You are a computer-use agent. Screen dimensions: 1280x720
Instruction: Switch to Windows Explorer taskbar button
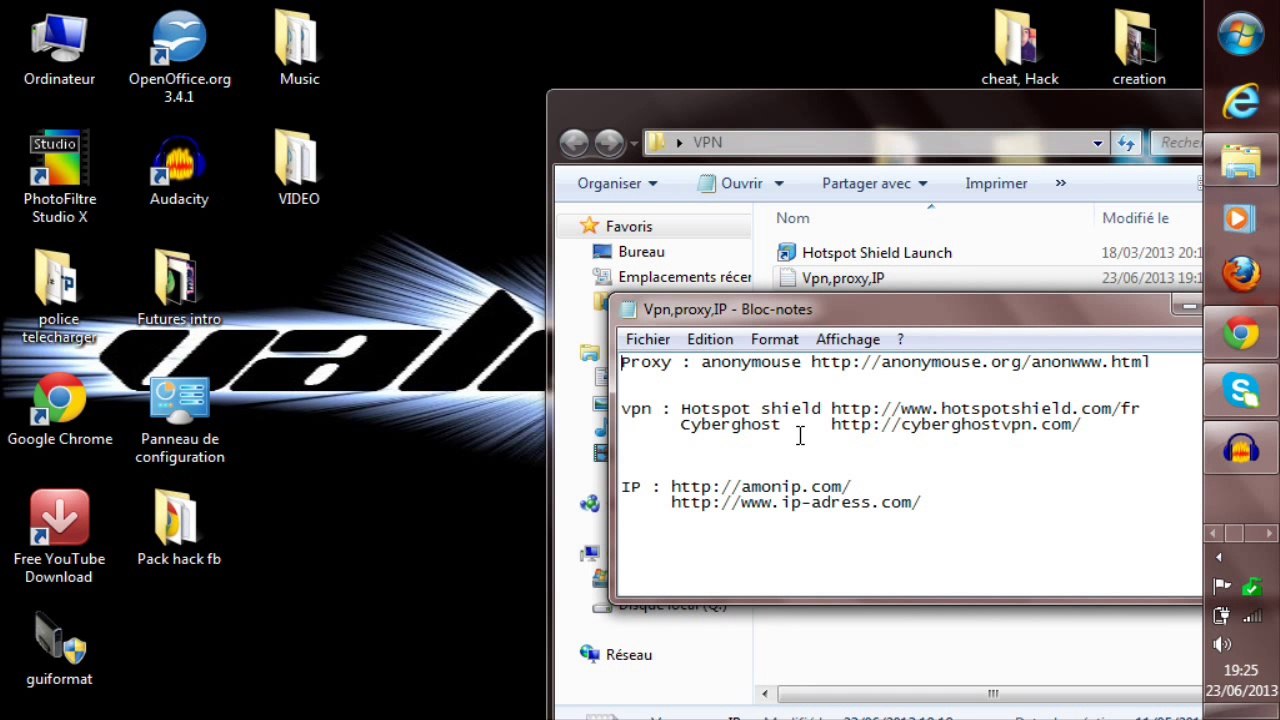(1241, 160)
